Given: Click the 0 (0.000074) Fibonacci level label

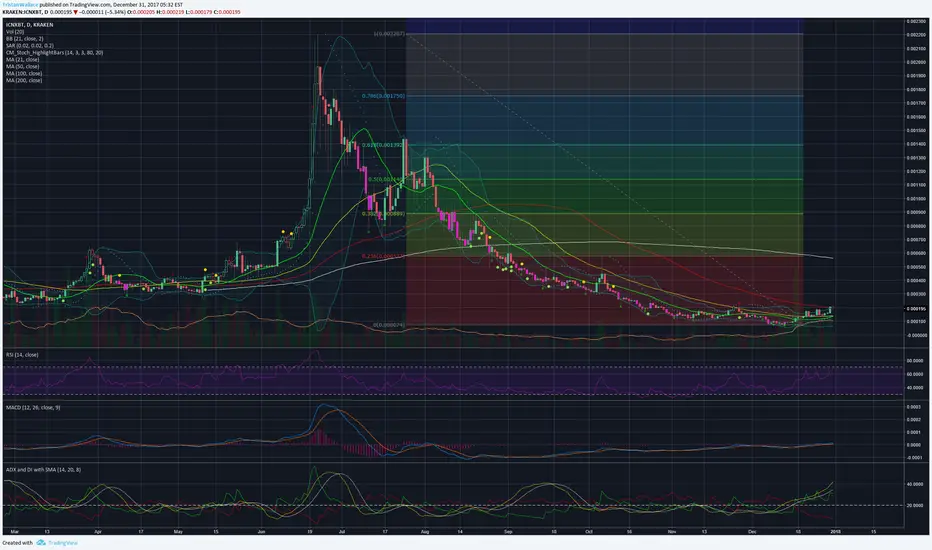Looking at the screenshot, I should click(389, 325).
